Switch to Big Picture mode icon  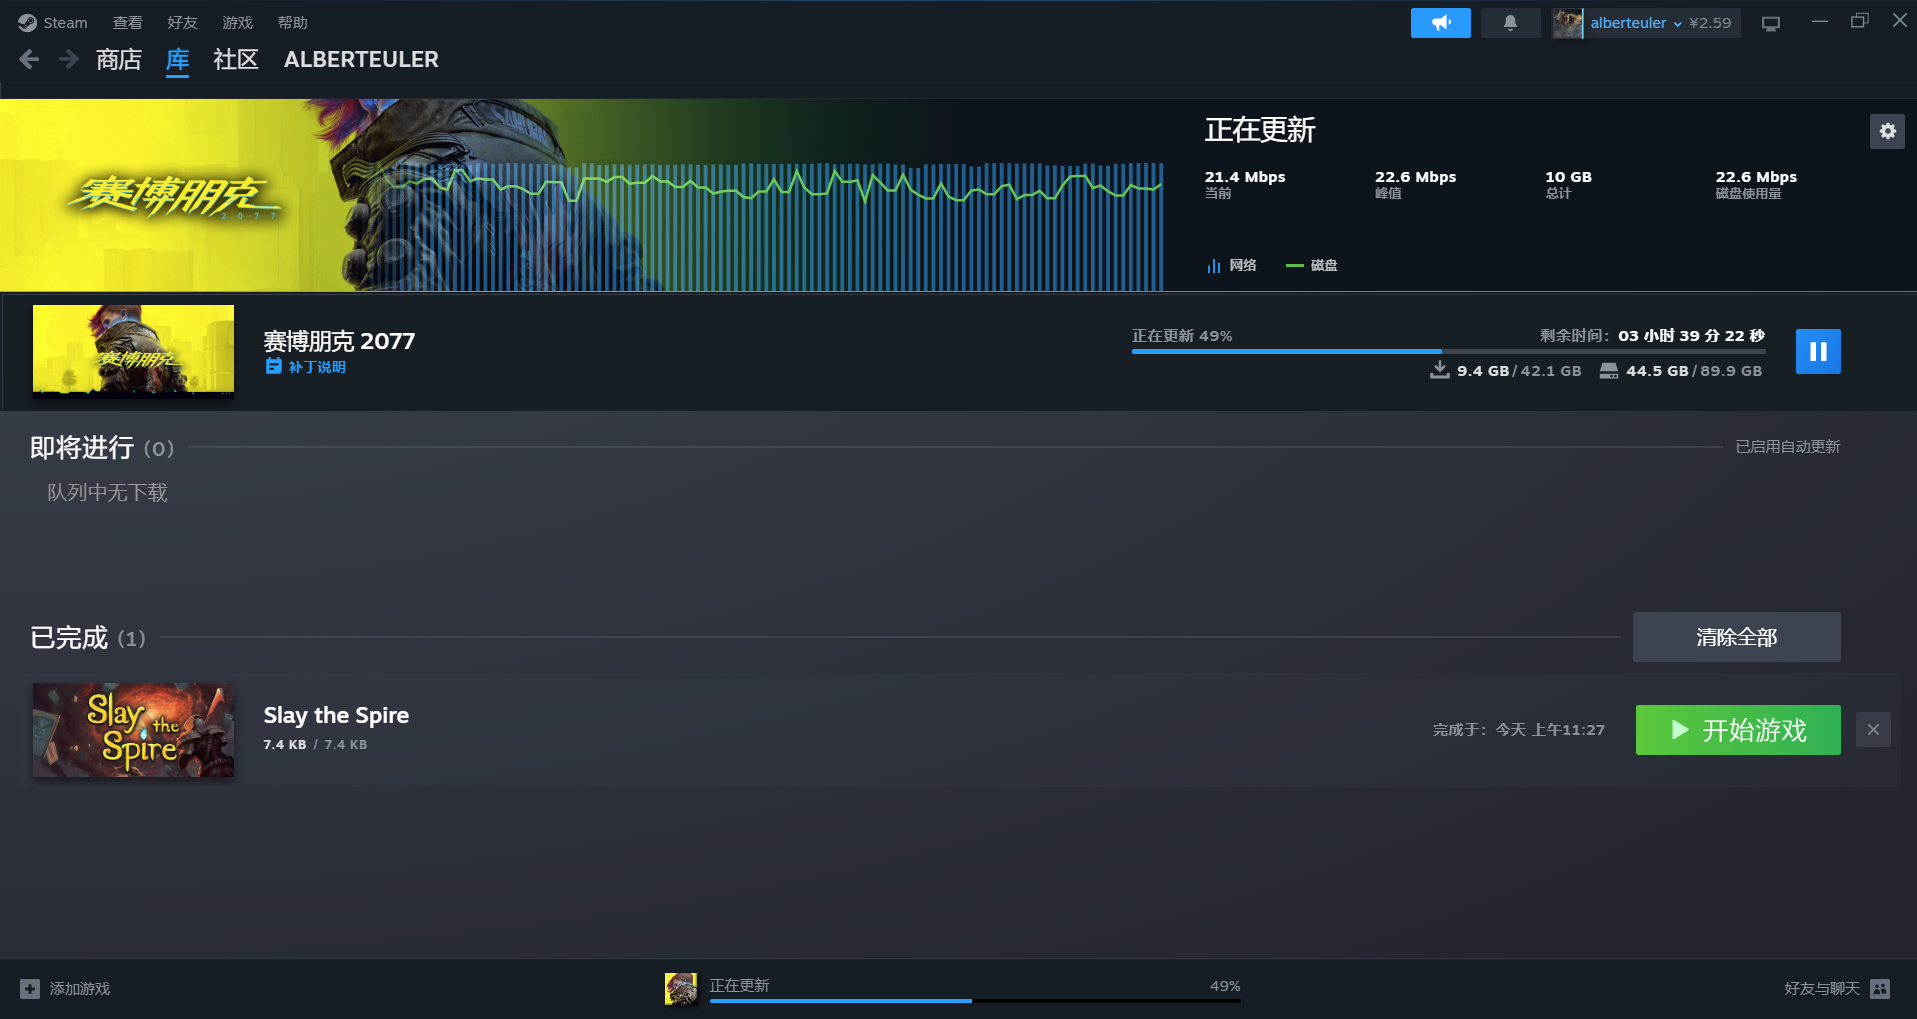pyautogui.click(x=1771, y=23)
